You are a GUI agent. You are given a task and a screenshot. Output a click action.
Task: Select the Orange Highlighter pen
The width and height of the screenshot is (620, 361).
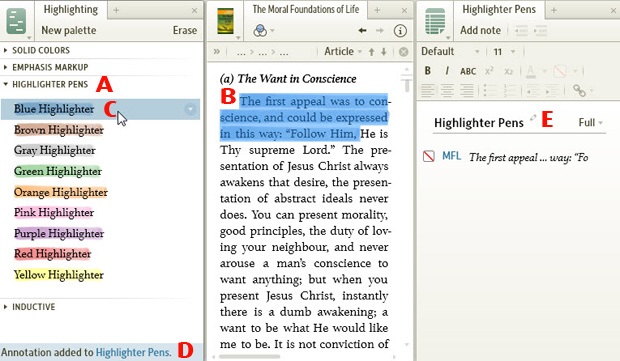61,192
